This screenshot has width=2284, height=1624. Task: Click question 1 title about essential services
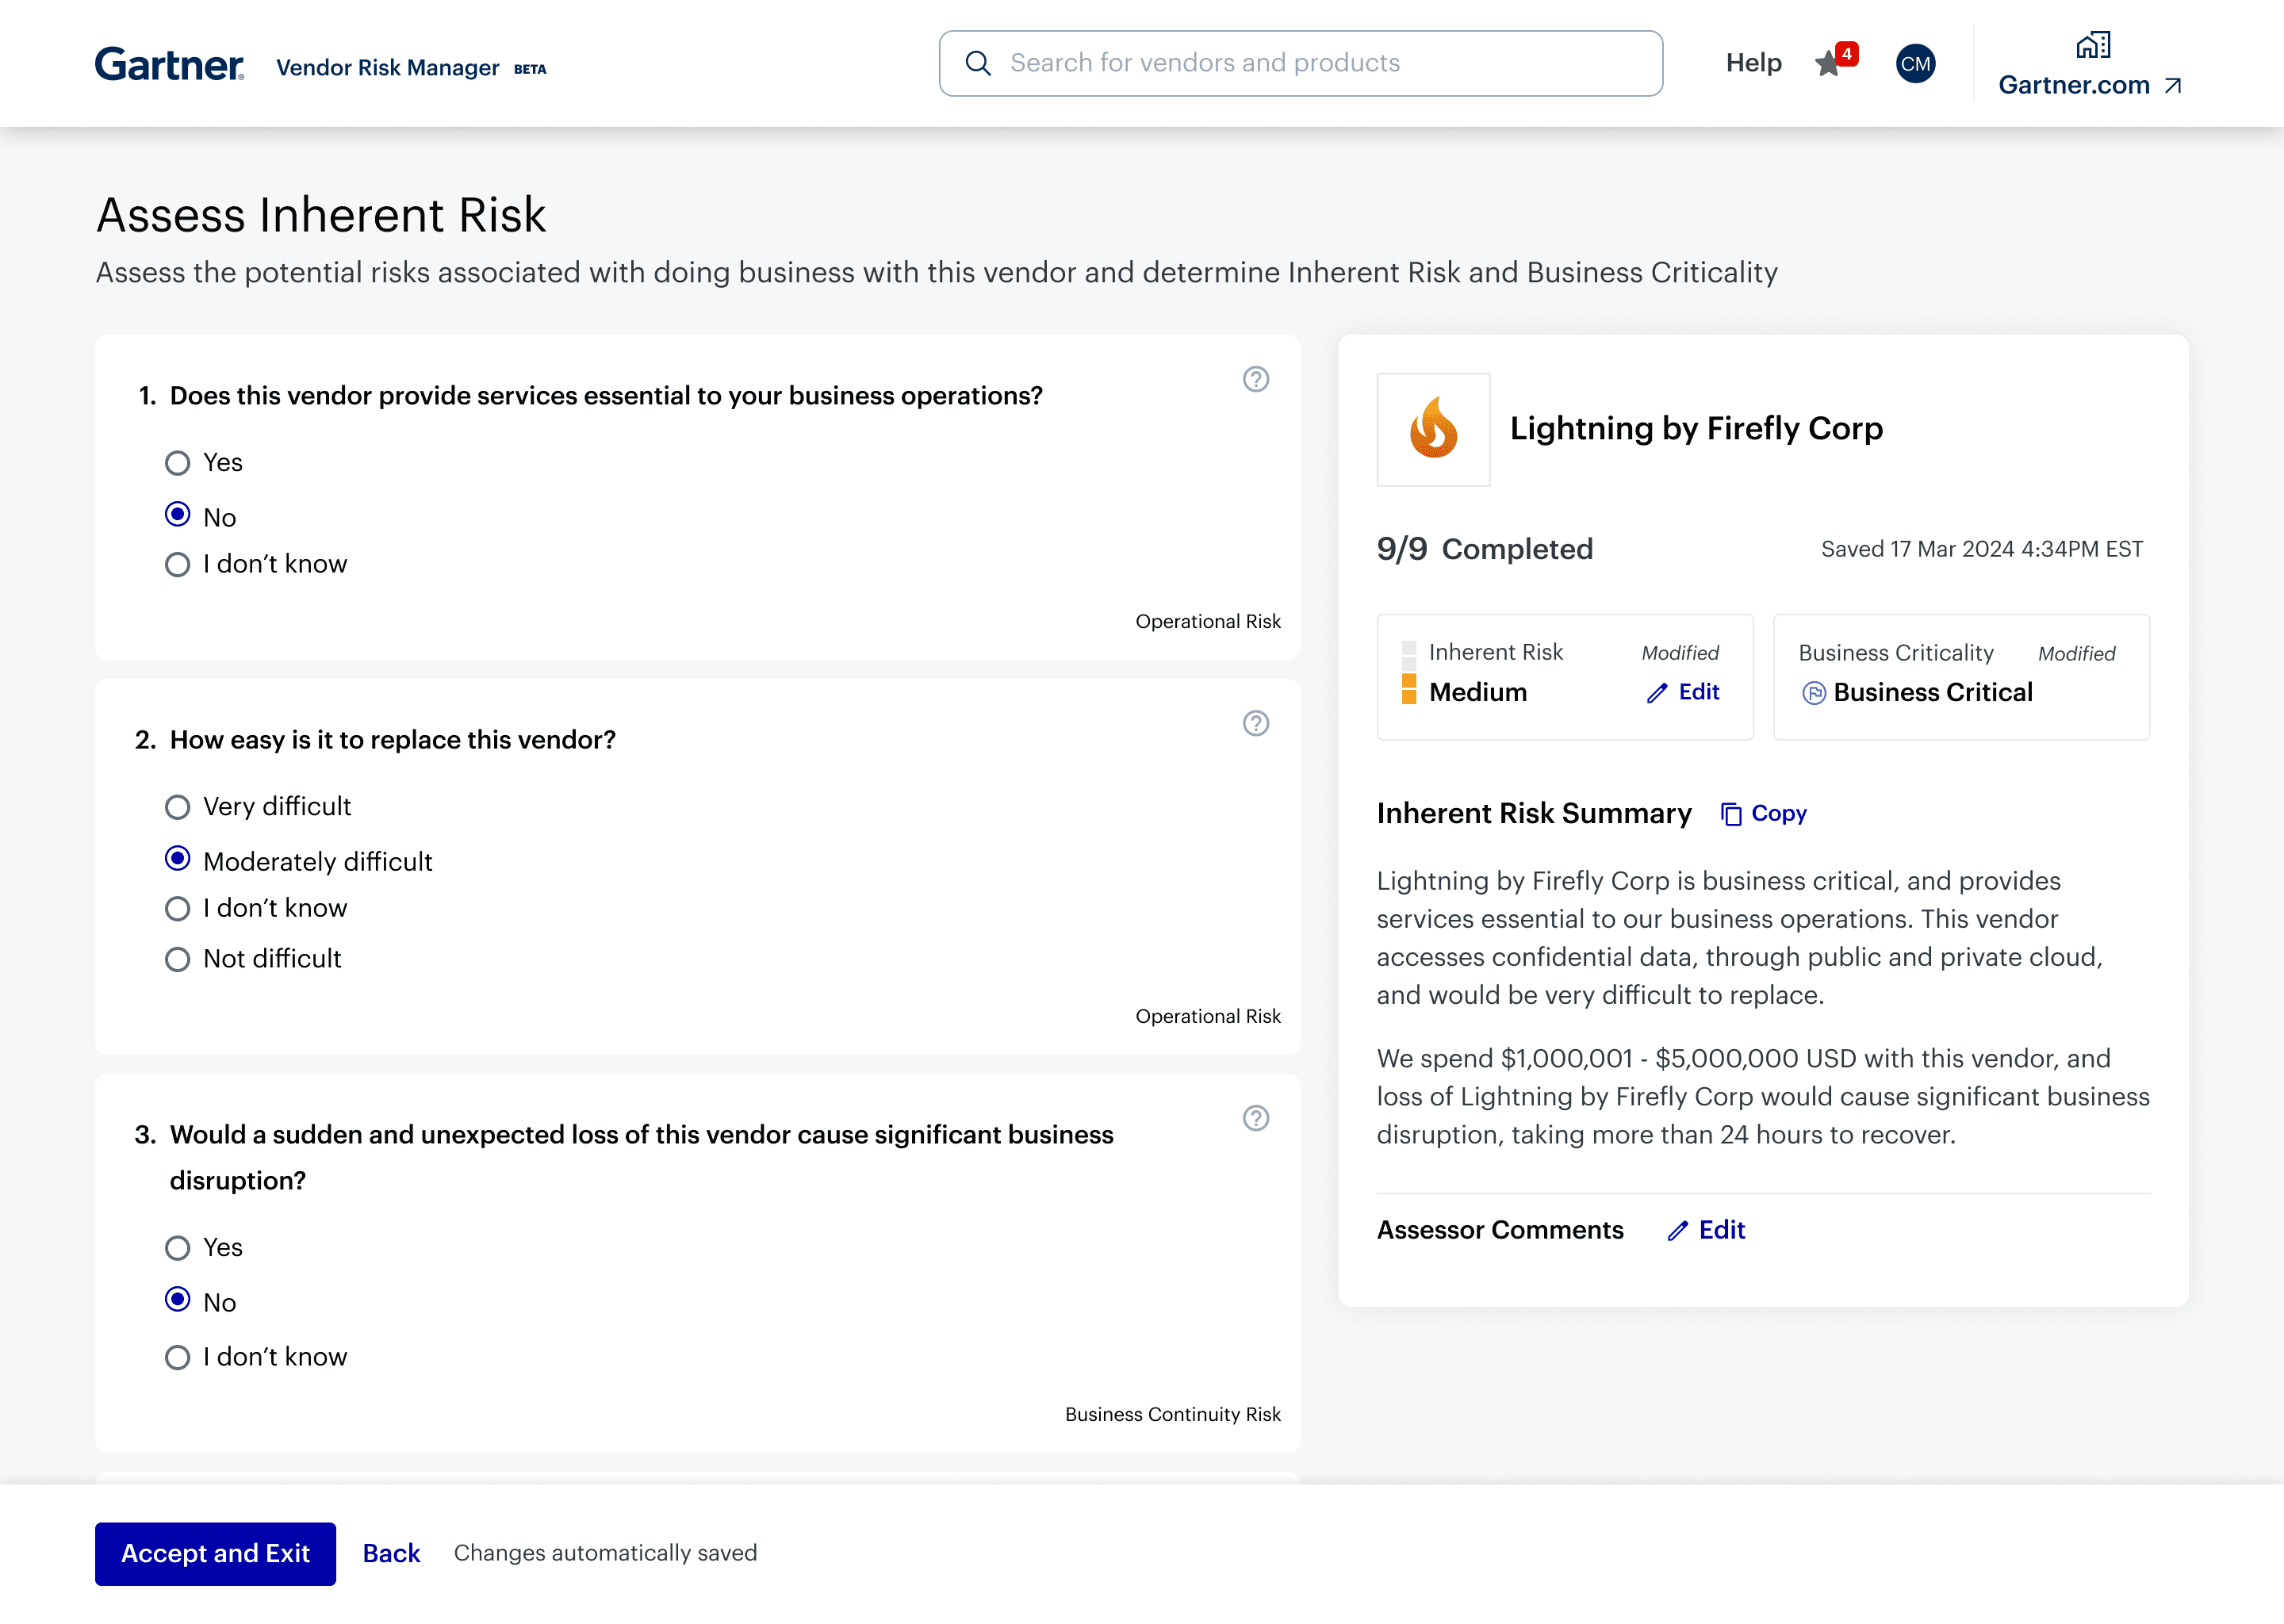pyautogui.click(x=606, y=396)
